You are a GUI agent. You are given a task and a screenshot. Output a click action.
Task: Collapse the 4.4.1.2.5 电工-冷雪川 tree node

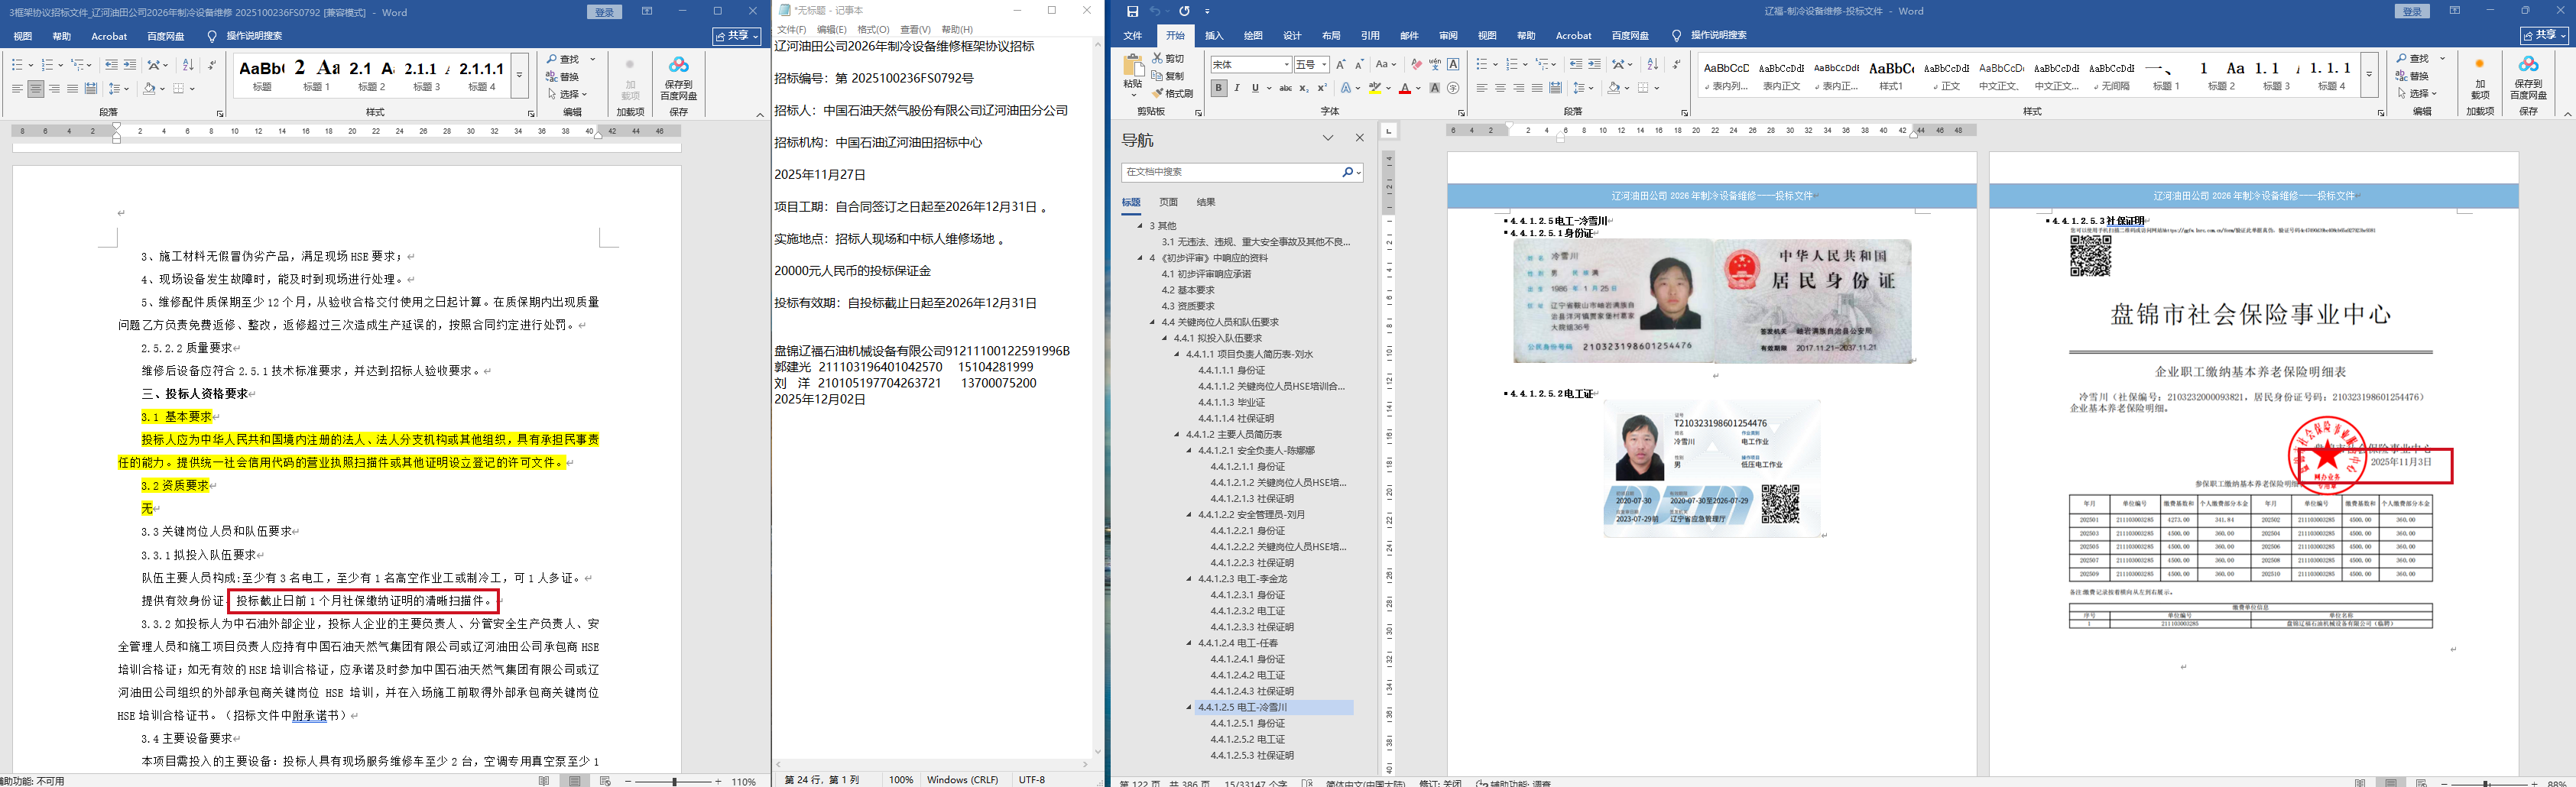(x=1189, y=707)
